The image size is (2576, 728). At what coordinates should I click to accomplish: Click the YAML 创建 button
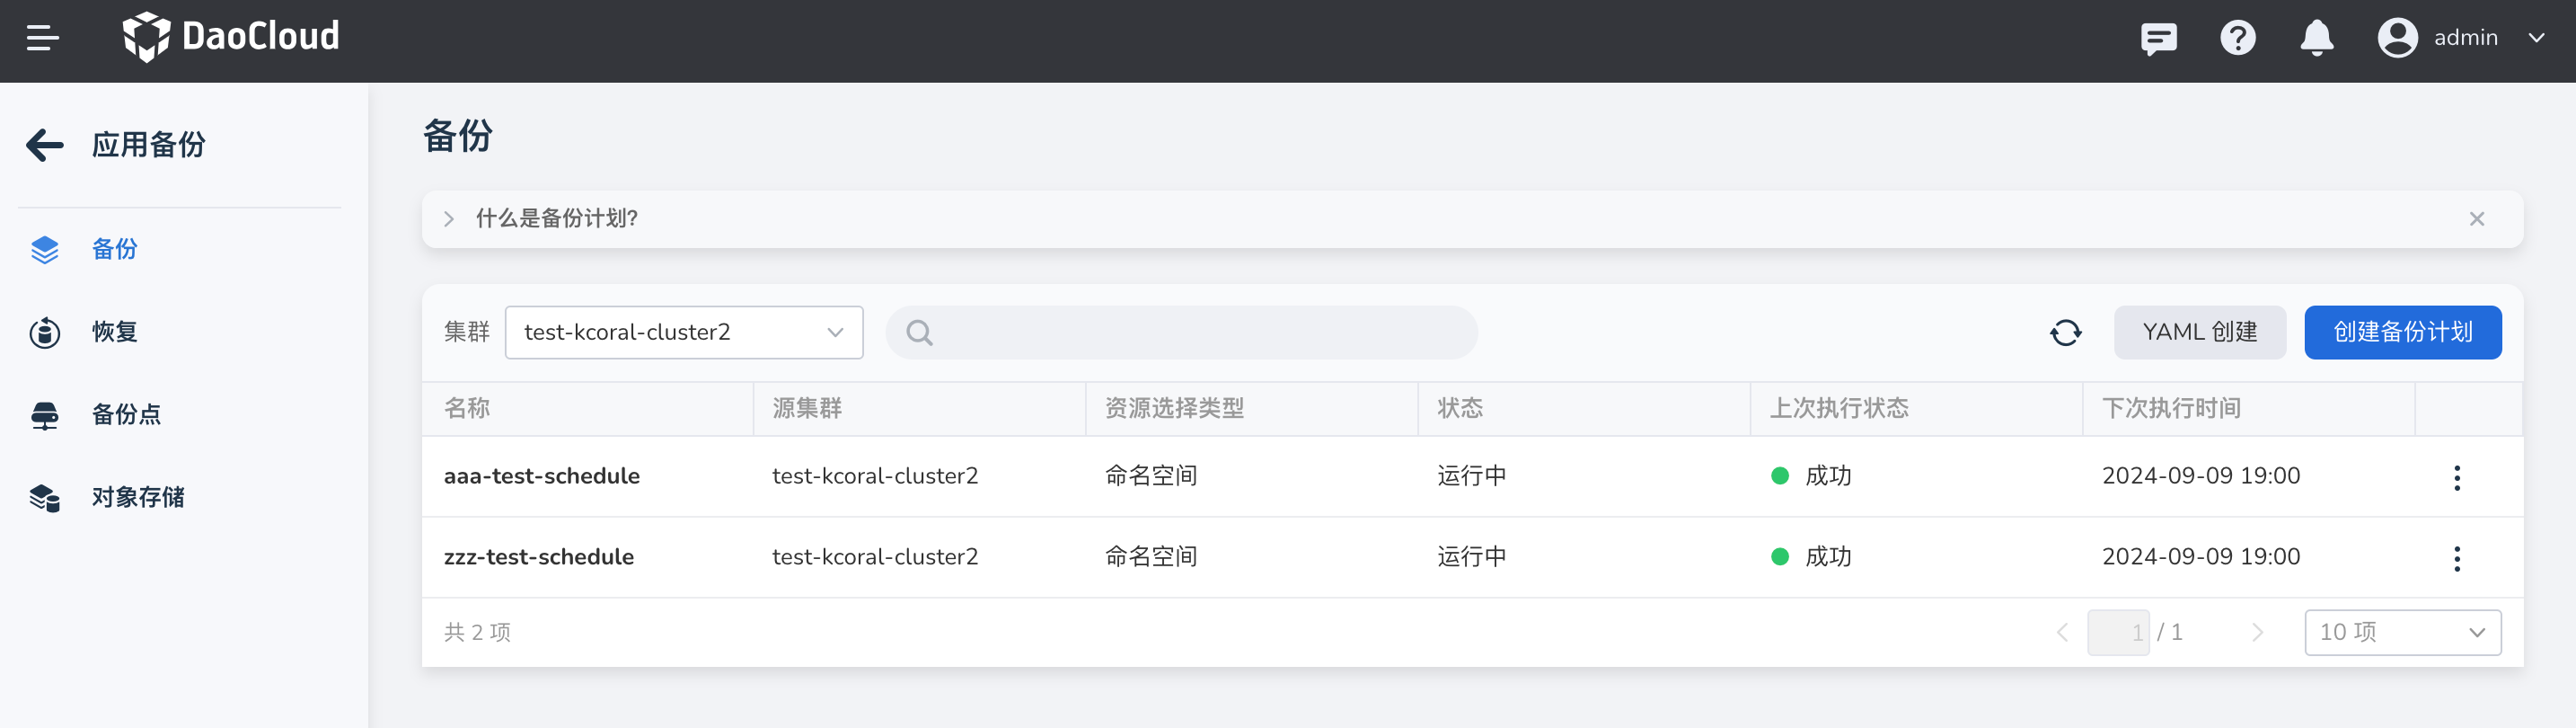(x=2199, y=332)
